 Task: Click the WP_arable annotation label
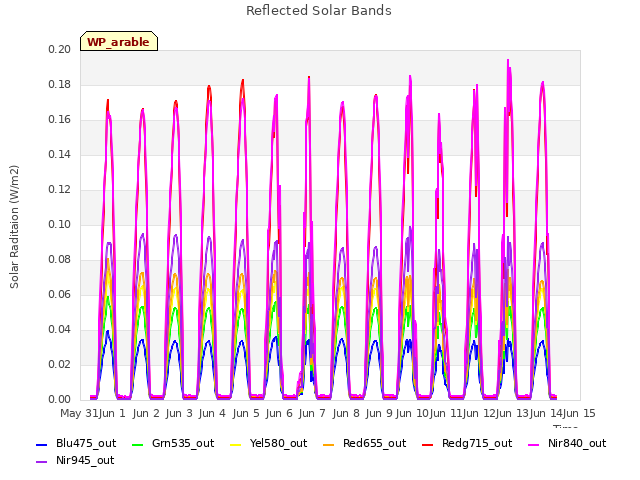pyautogui.click(x=119, y=42)
